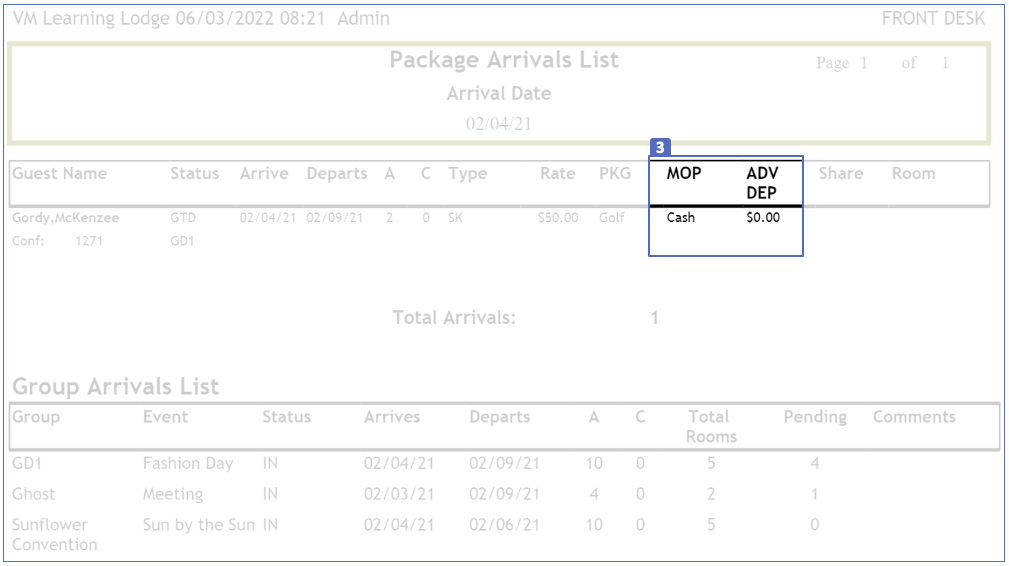Screen dimensions: 1009x566
Task: Click the $0.00 advance deposit amount
Action: (763, 217)
